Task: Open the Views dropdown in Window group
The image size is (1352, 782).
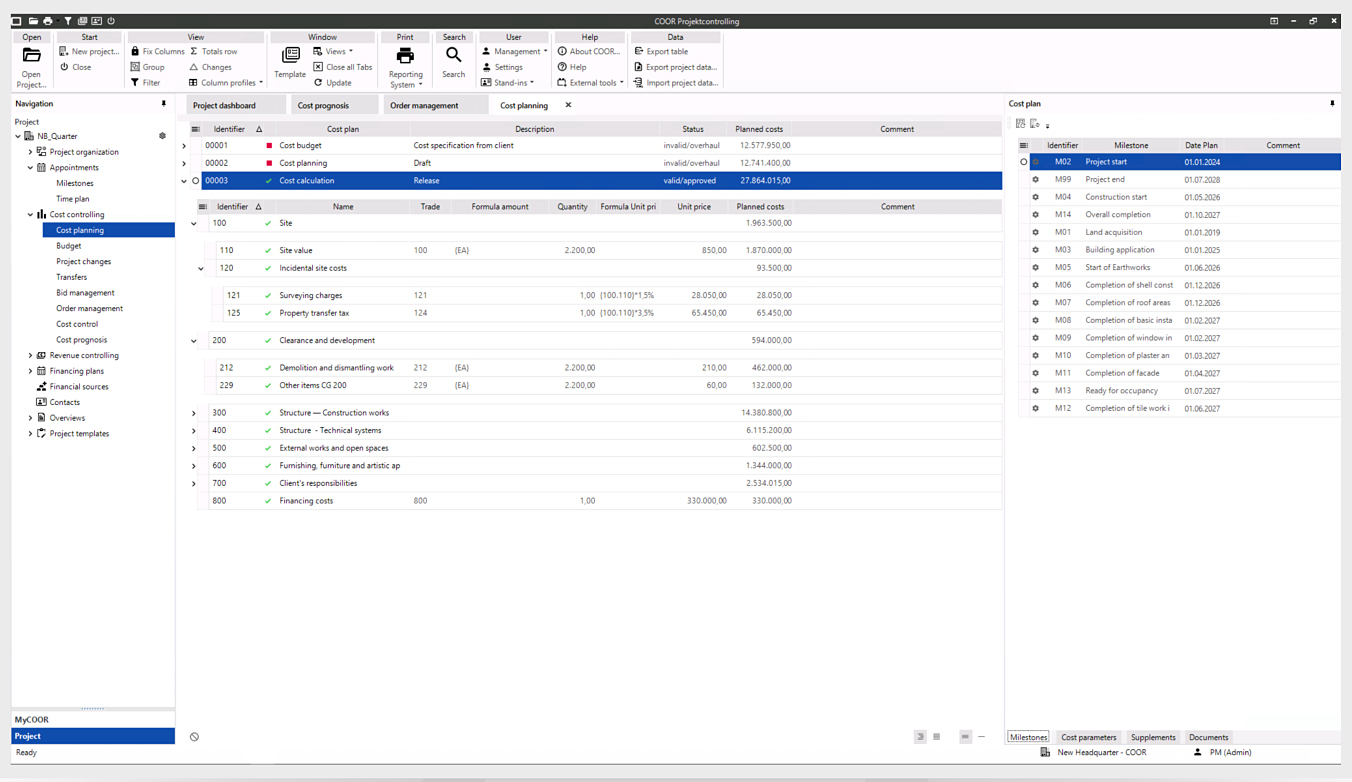Action: coord(335,51)
